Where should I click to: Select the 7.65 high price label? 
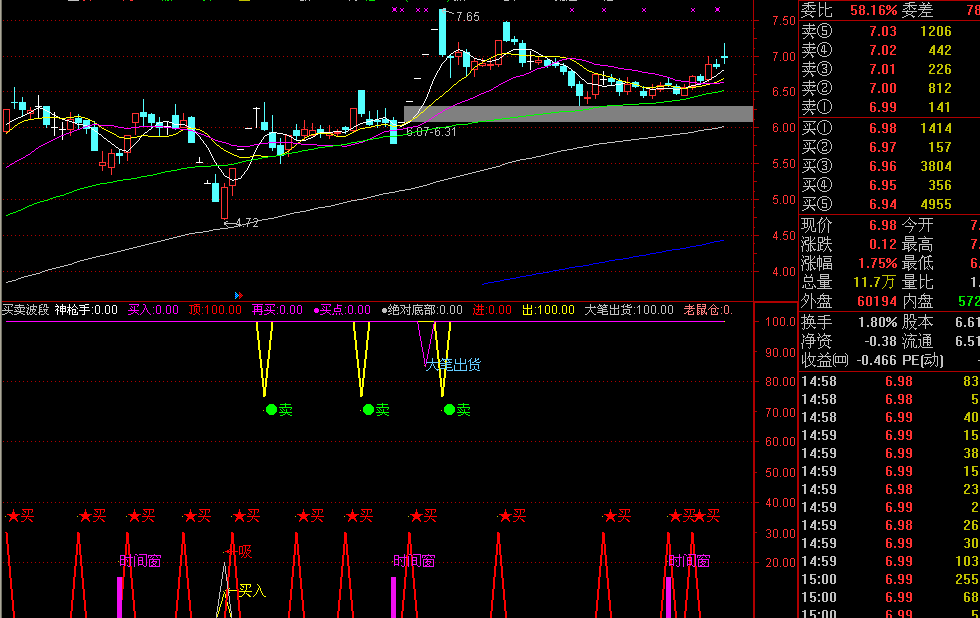click(x=468, y=17)
